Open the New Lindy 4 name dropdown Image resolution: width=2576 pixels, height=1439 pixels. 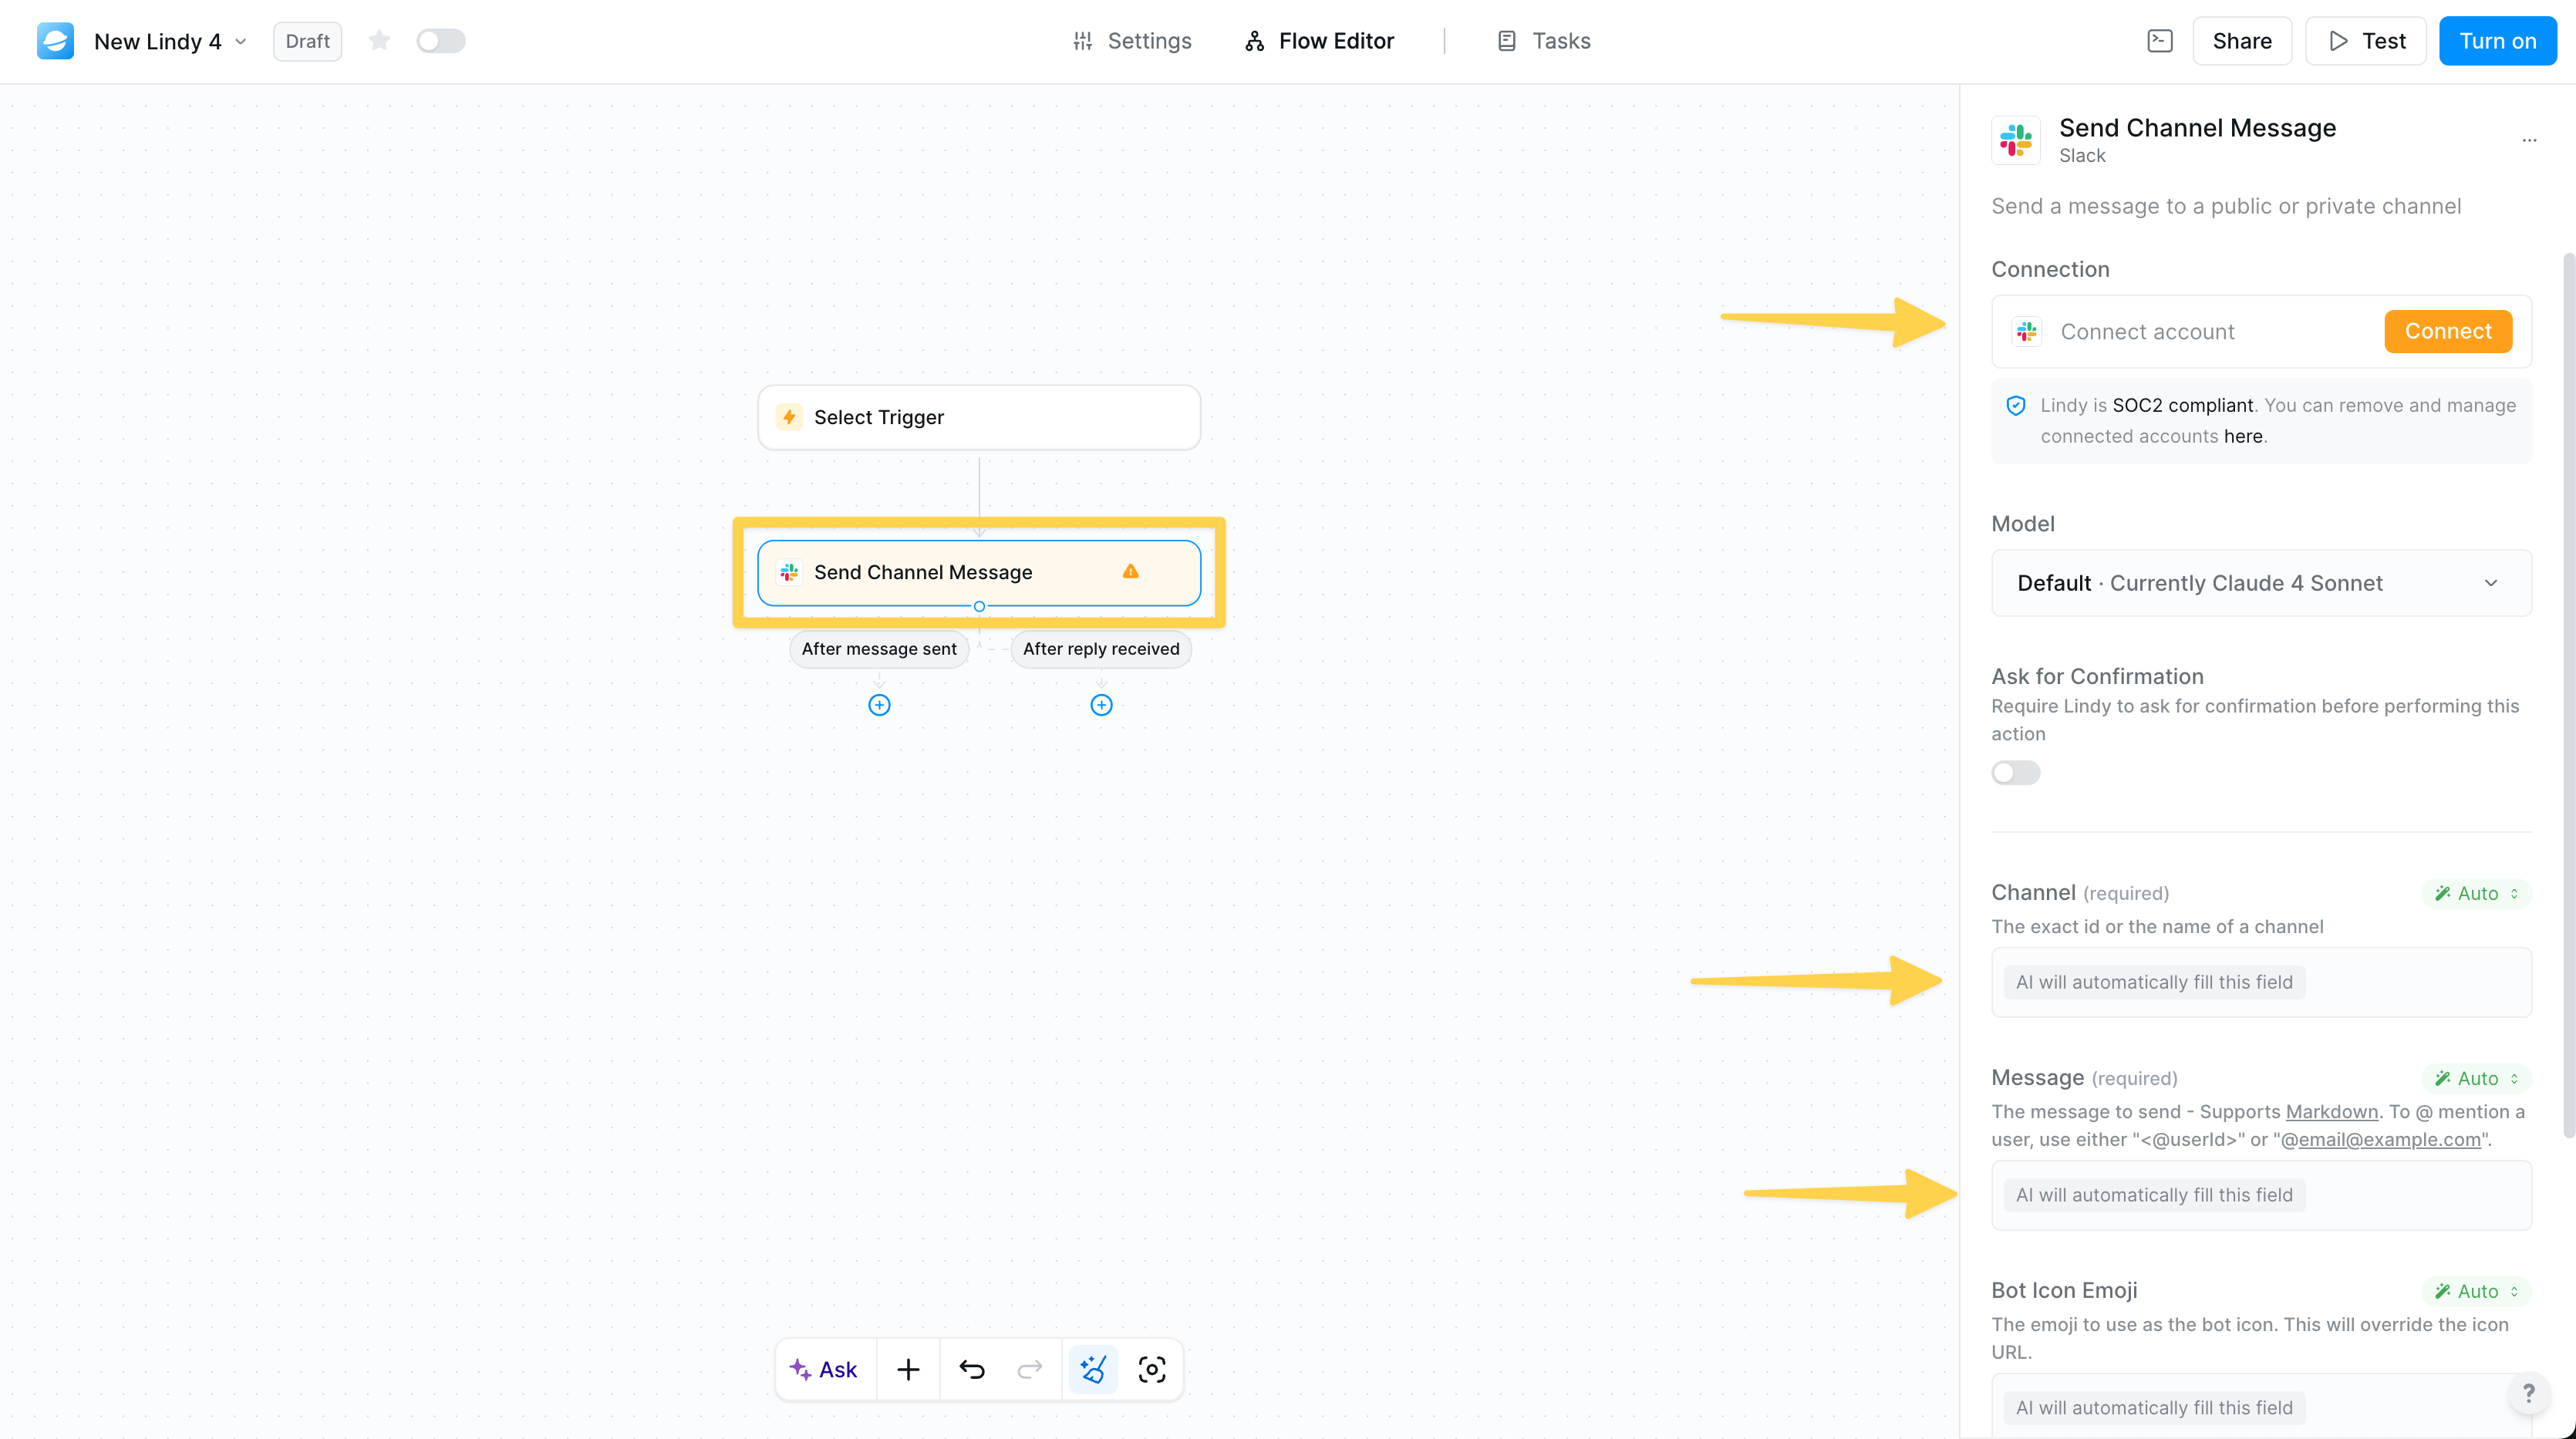(170, 41)
